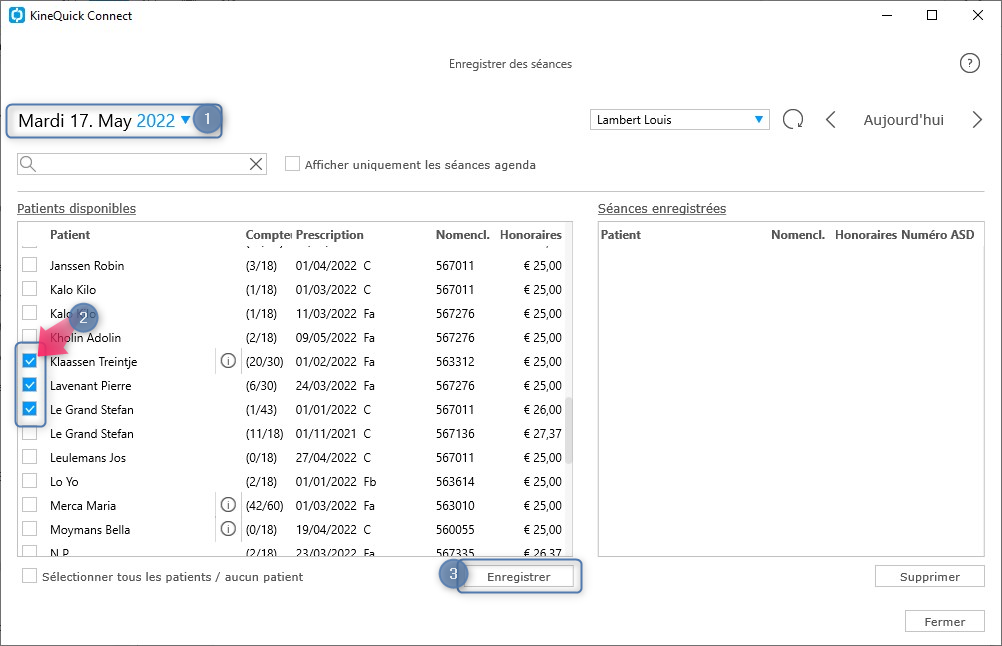Viewport: 1002px width, 646px height.
Task: Click the fee '€ 27,37'
Action: [543, 434]
